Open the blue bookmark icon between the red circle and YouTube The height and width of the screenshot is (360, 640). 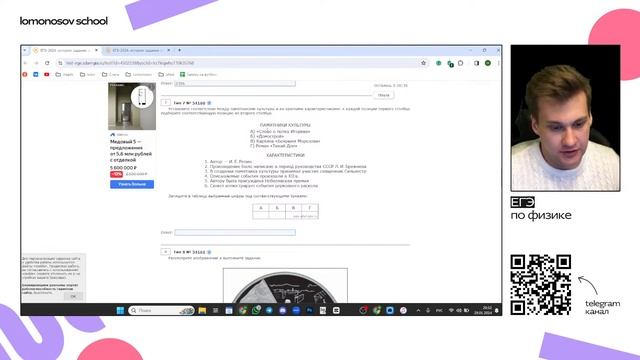click(x=36, y=74)
